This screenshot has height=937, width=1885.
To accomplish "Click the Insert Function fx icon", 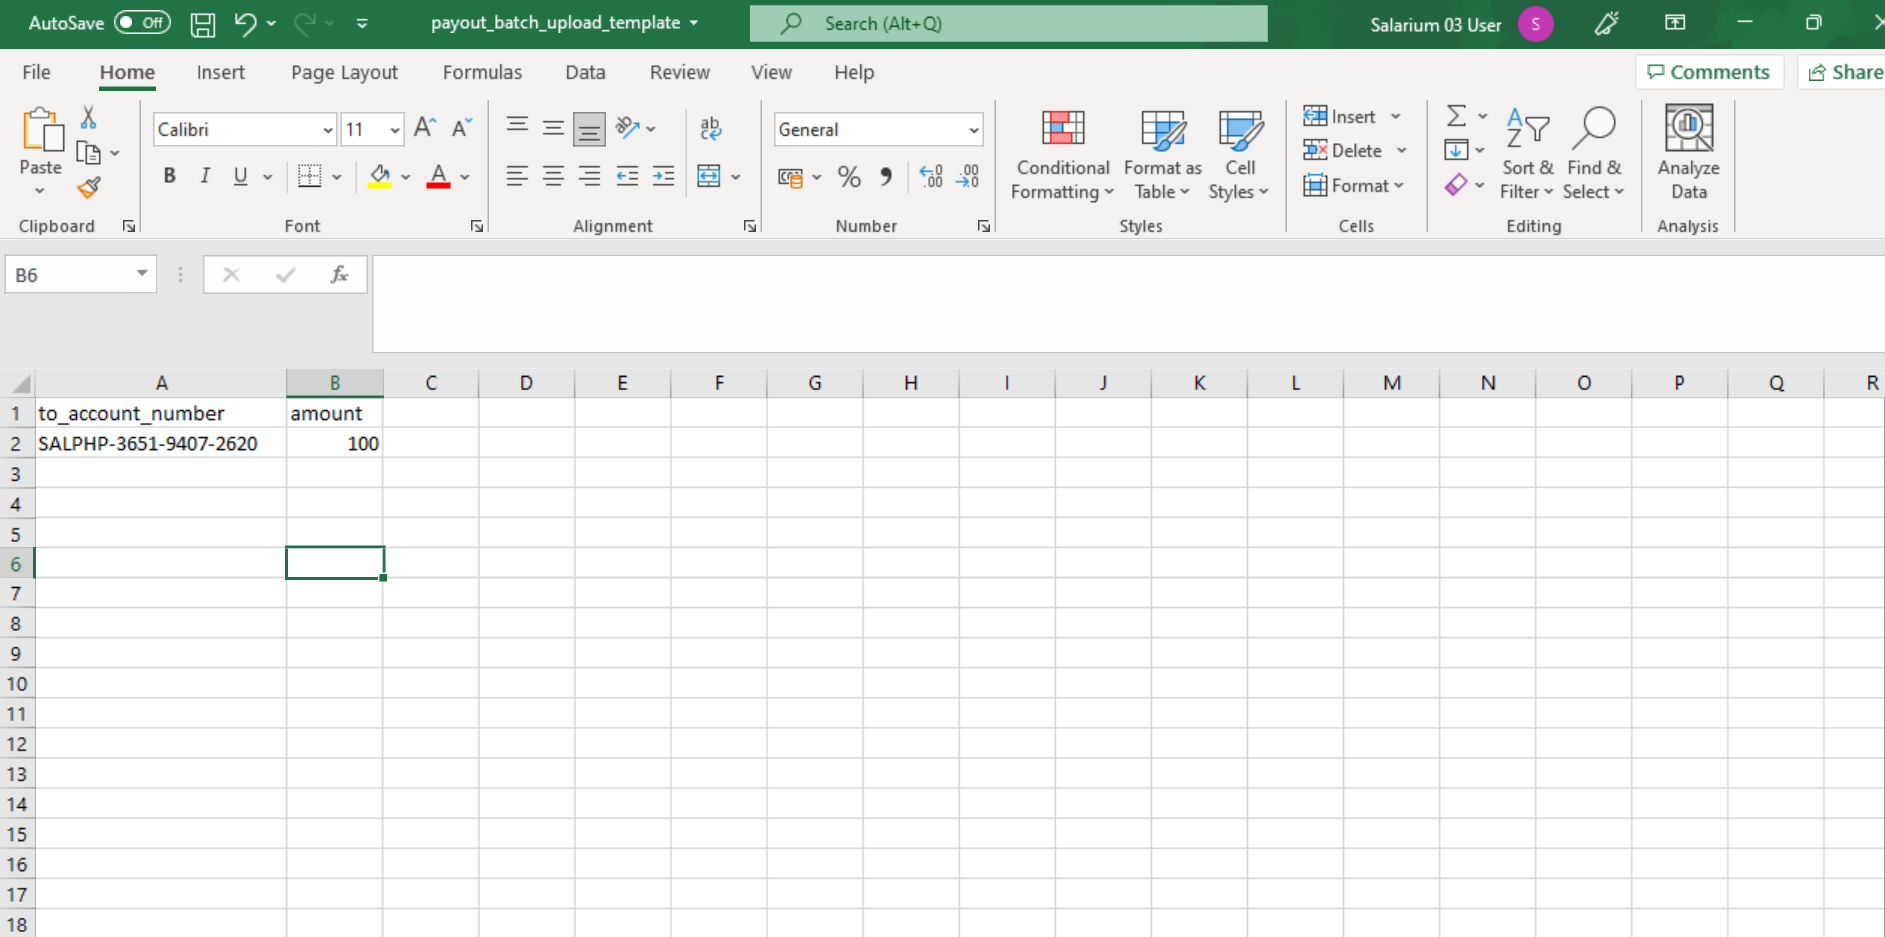I will tap(339, 274).
